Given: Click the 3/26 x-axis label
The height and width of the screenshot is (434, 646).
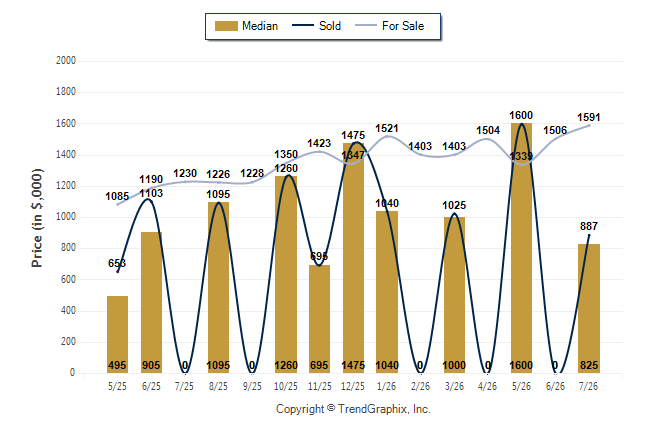Looking at the screenshot, I should pos(454,386).
